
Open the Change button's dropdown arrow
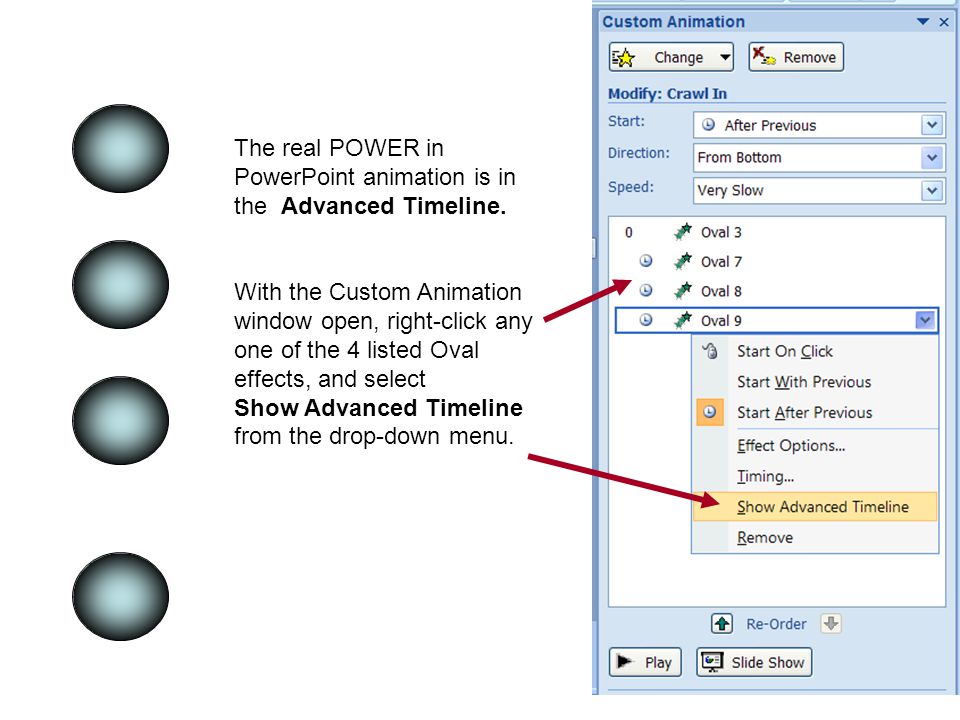tap(725, 58)
